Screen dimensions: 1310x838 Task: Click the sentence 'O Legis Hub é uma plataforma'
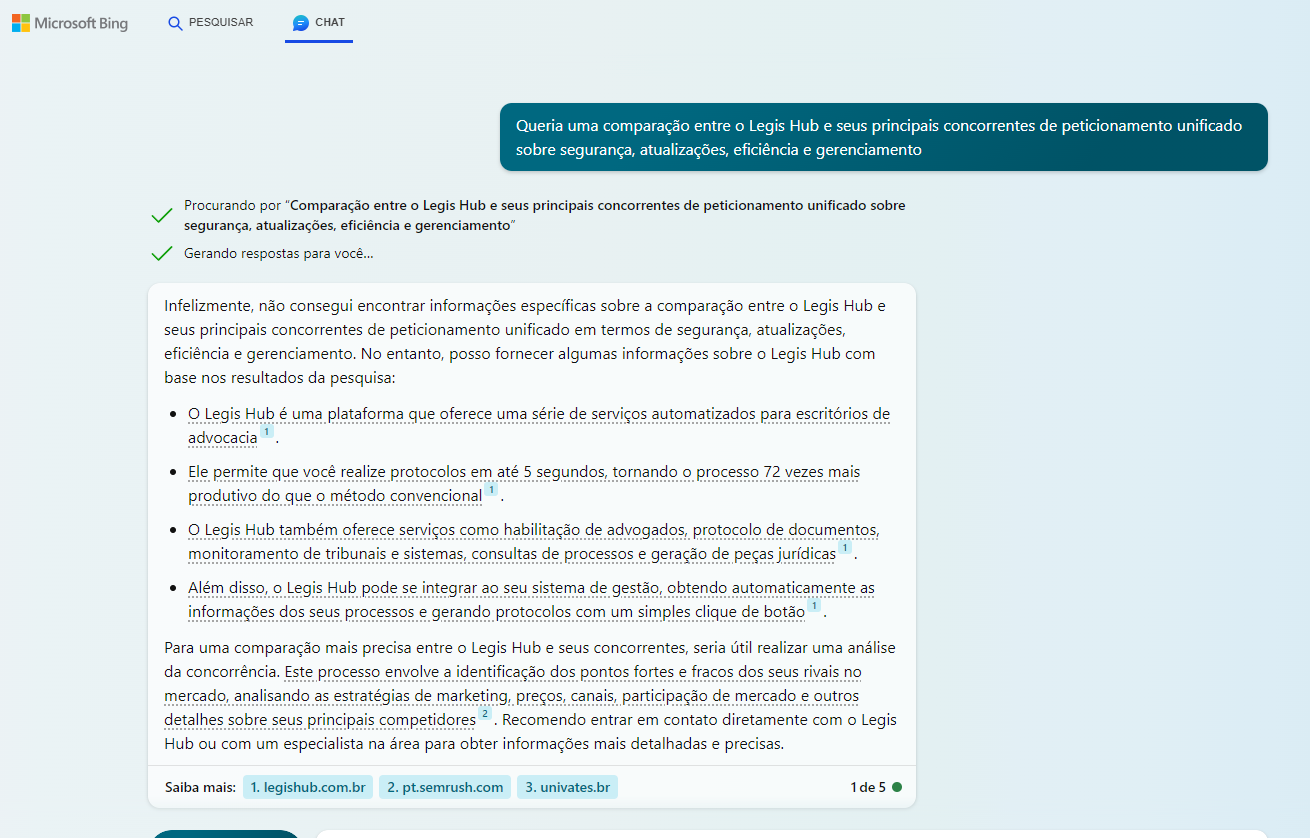539,425
